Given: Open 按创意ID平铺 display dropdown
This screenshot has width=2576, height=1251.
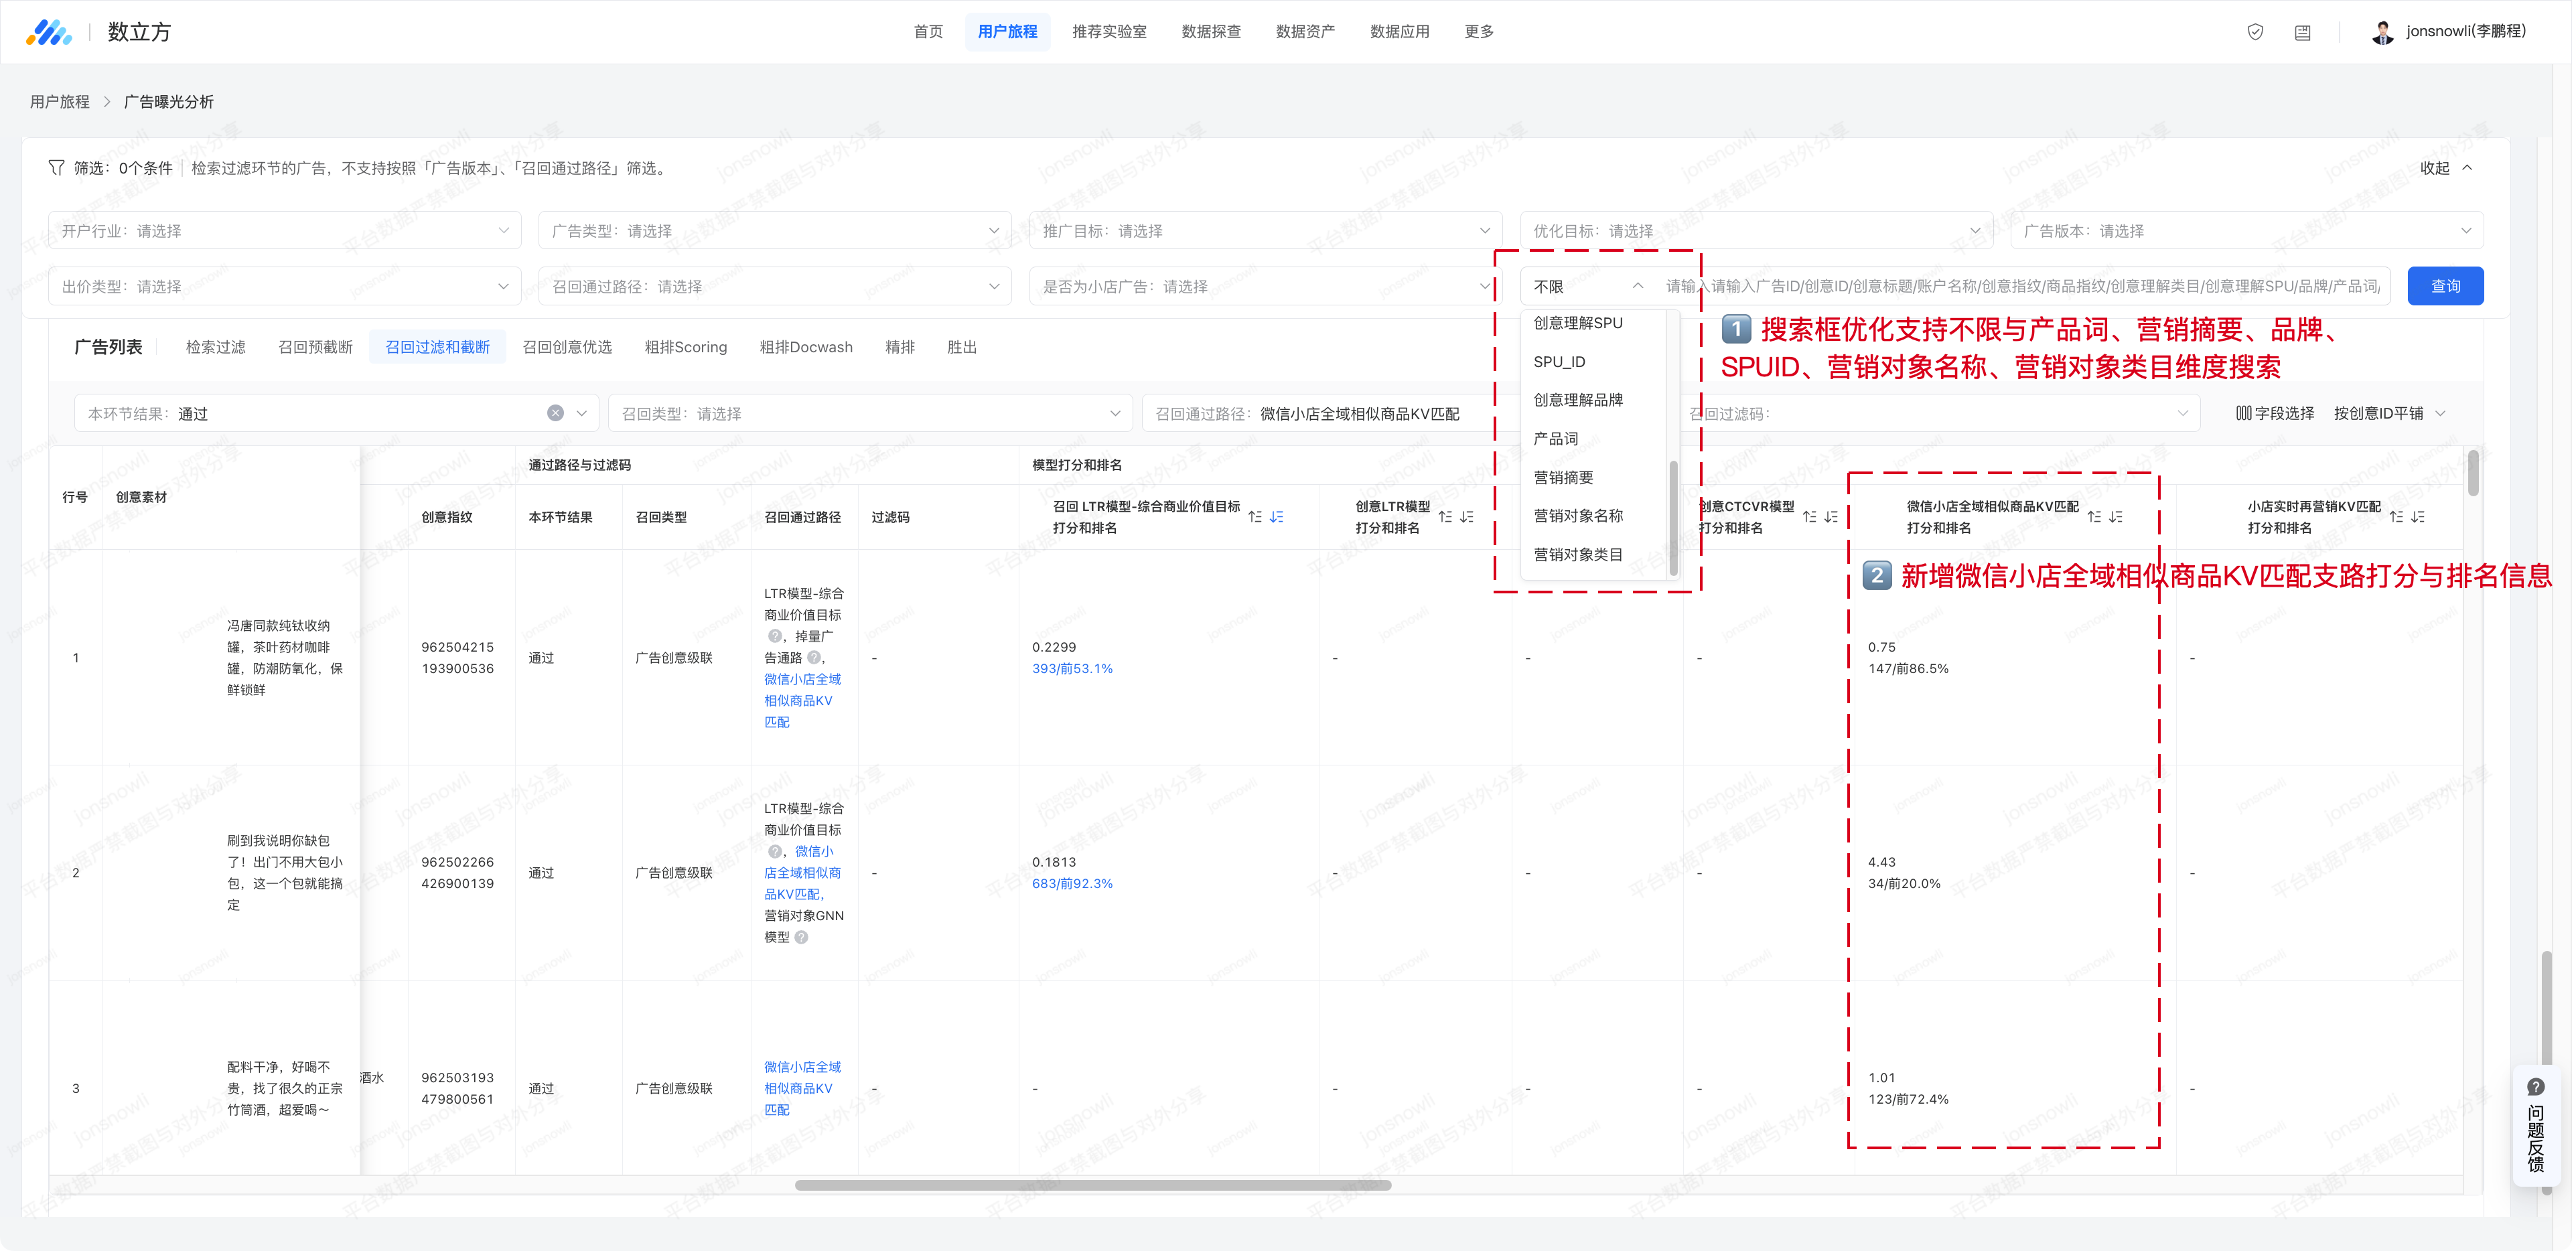Looking at the screenshot, I should [x=2389, y=413].
